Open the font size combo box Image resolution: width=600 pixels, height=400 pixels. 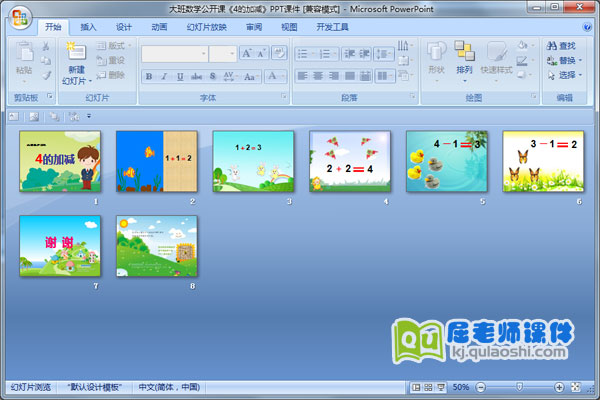223,54
